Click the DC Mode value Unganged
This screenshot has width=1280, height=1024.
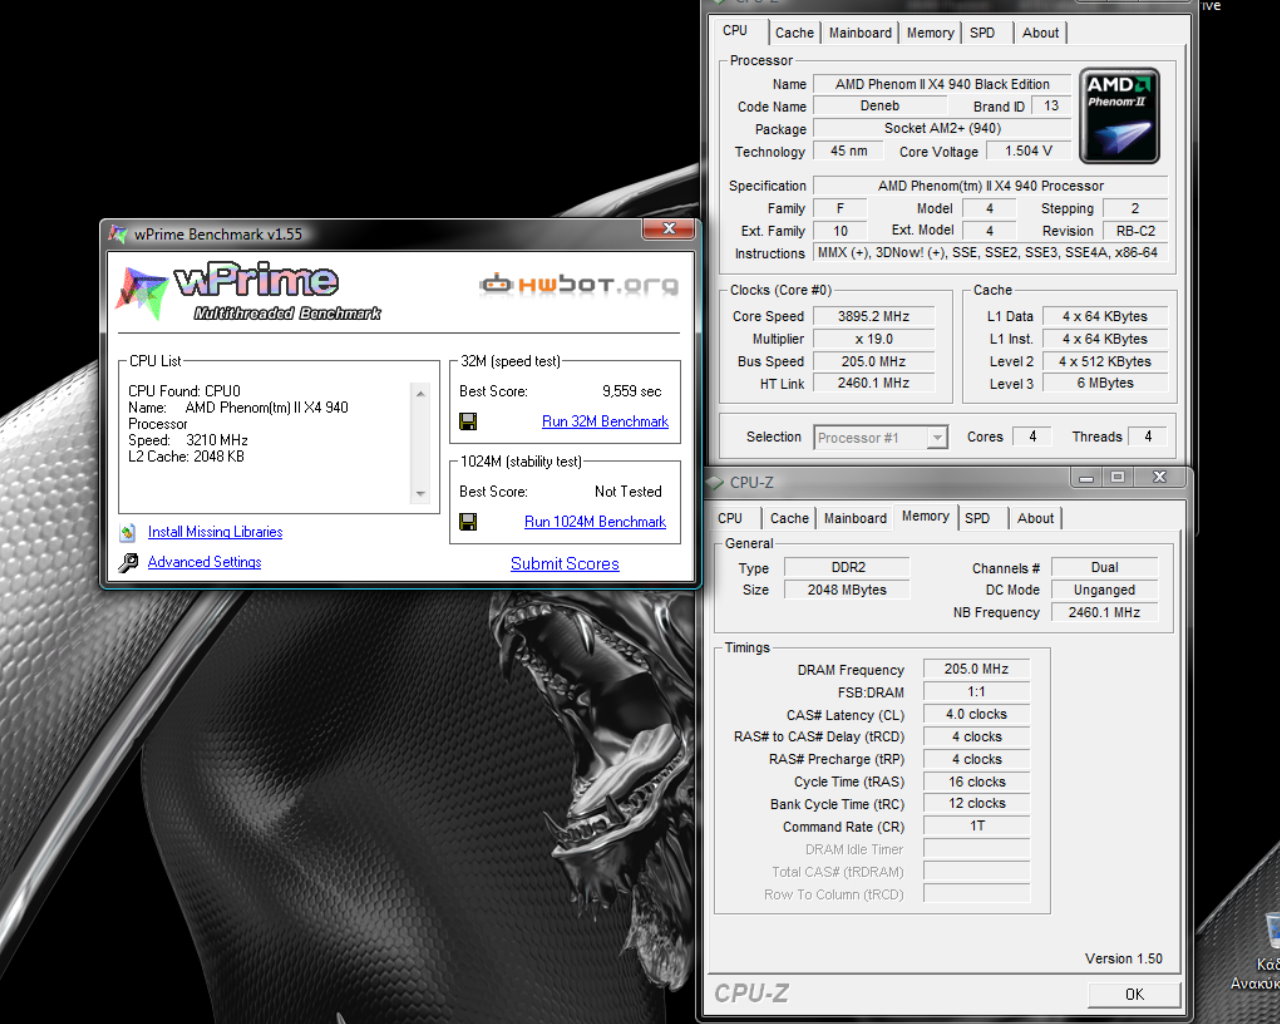coord(1104,590)
